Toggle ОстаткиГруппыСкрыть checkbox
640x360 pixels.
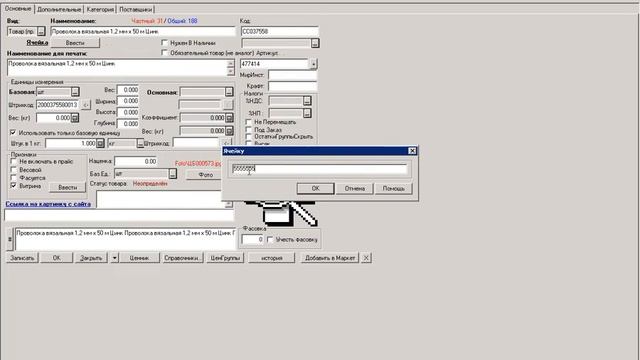(248, 137)
